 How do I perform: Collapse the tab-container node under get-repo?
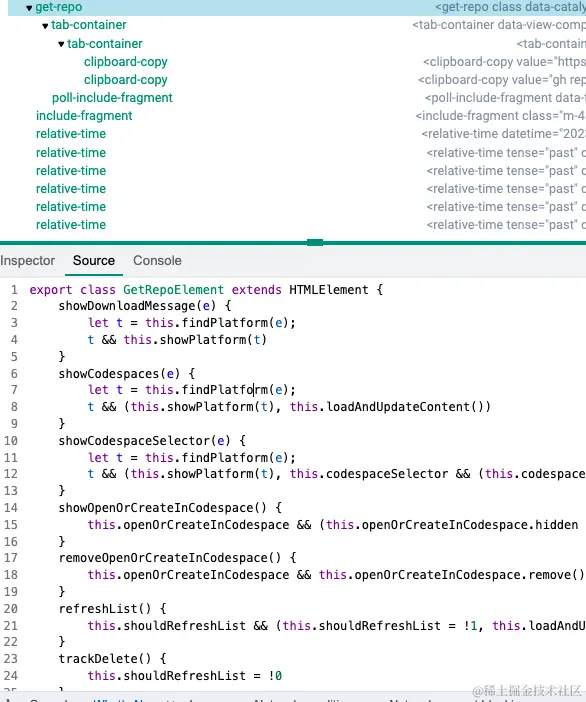(x=45, y=26)
